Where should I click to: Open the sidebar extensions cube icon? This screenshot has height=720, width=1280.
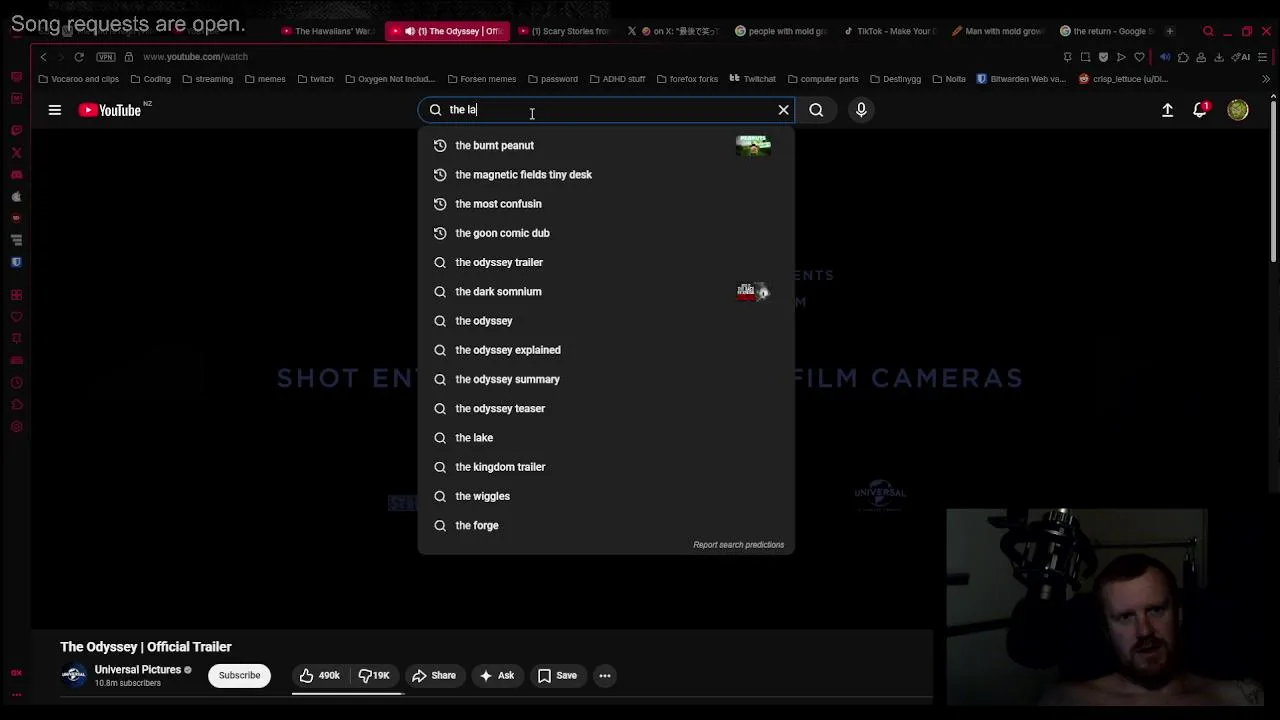[16, 405]
